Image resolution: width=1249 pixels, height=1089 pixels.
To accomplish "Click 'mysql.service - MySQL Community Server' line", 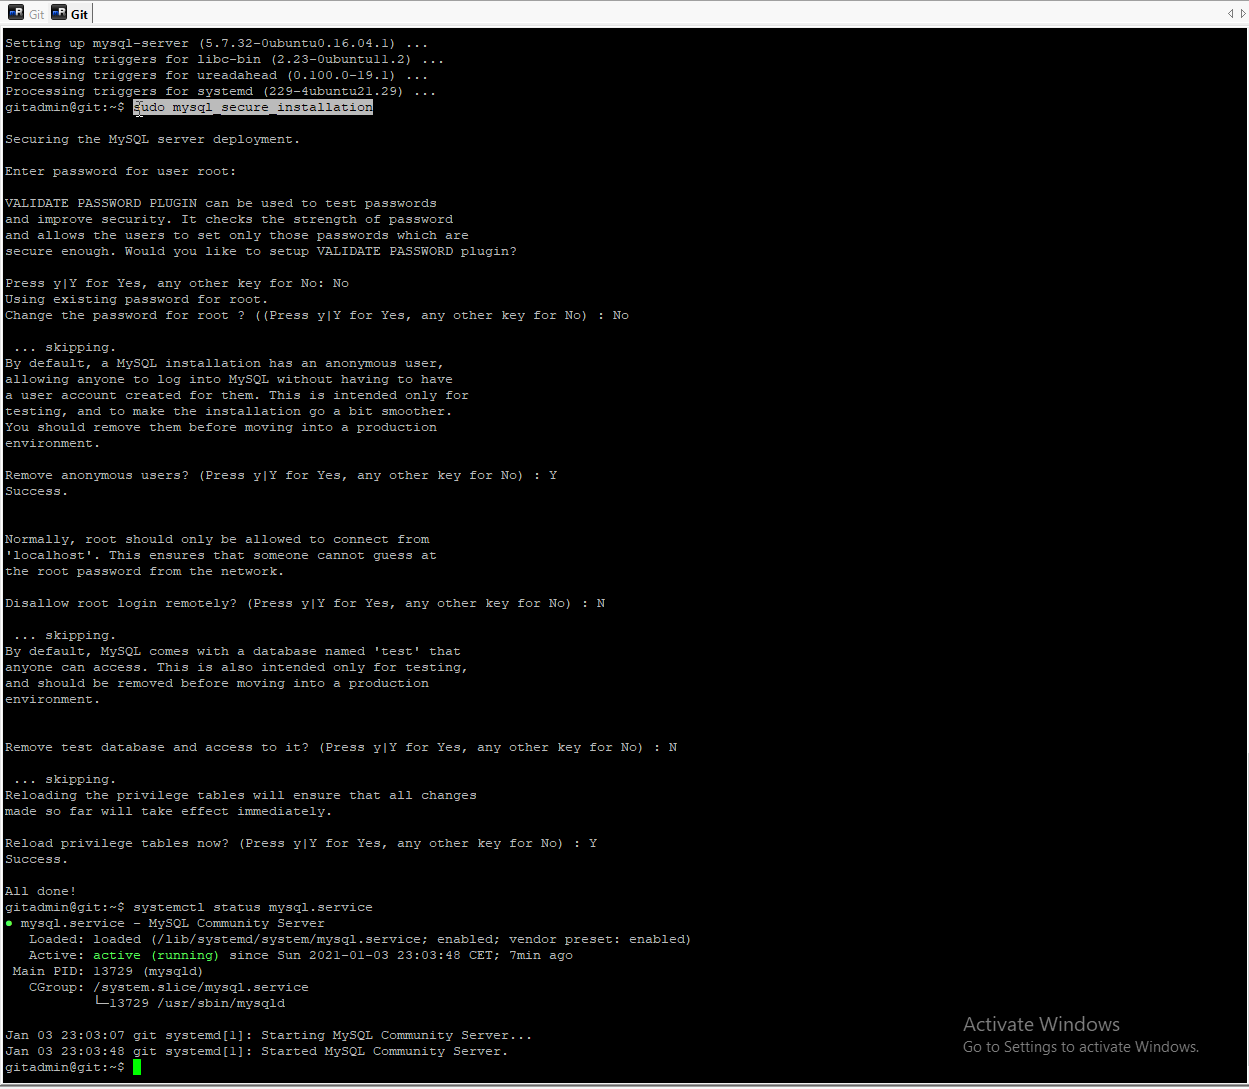I will (x=165, y=923).
